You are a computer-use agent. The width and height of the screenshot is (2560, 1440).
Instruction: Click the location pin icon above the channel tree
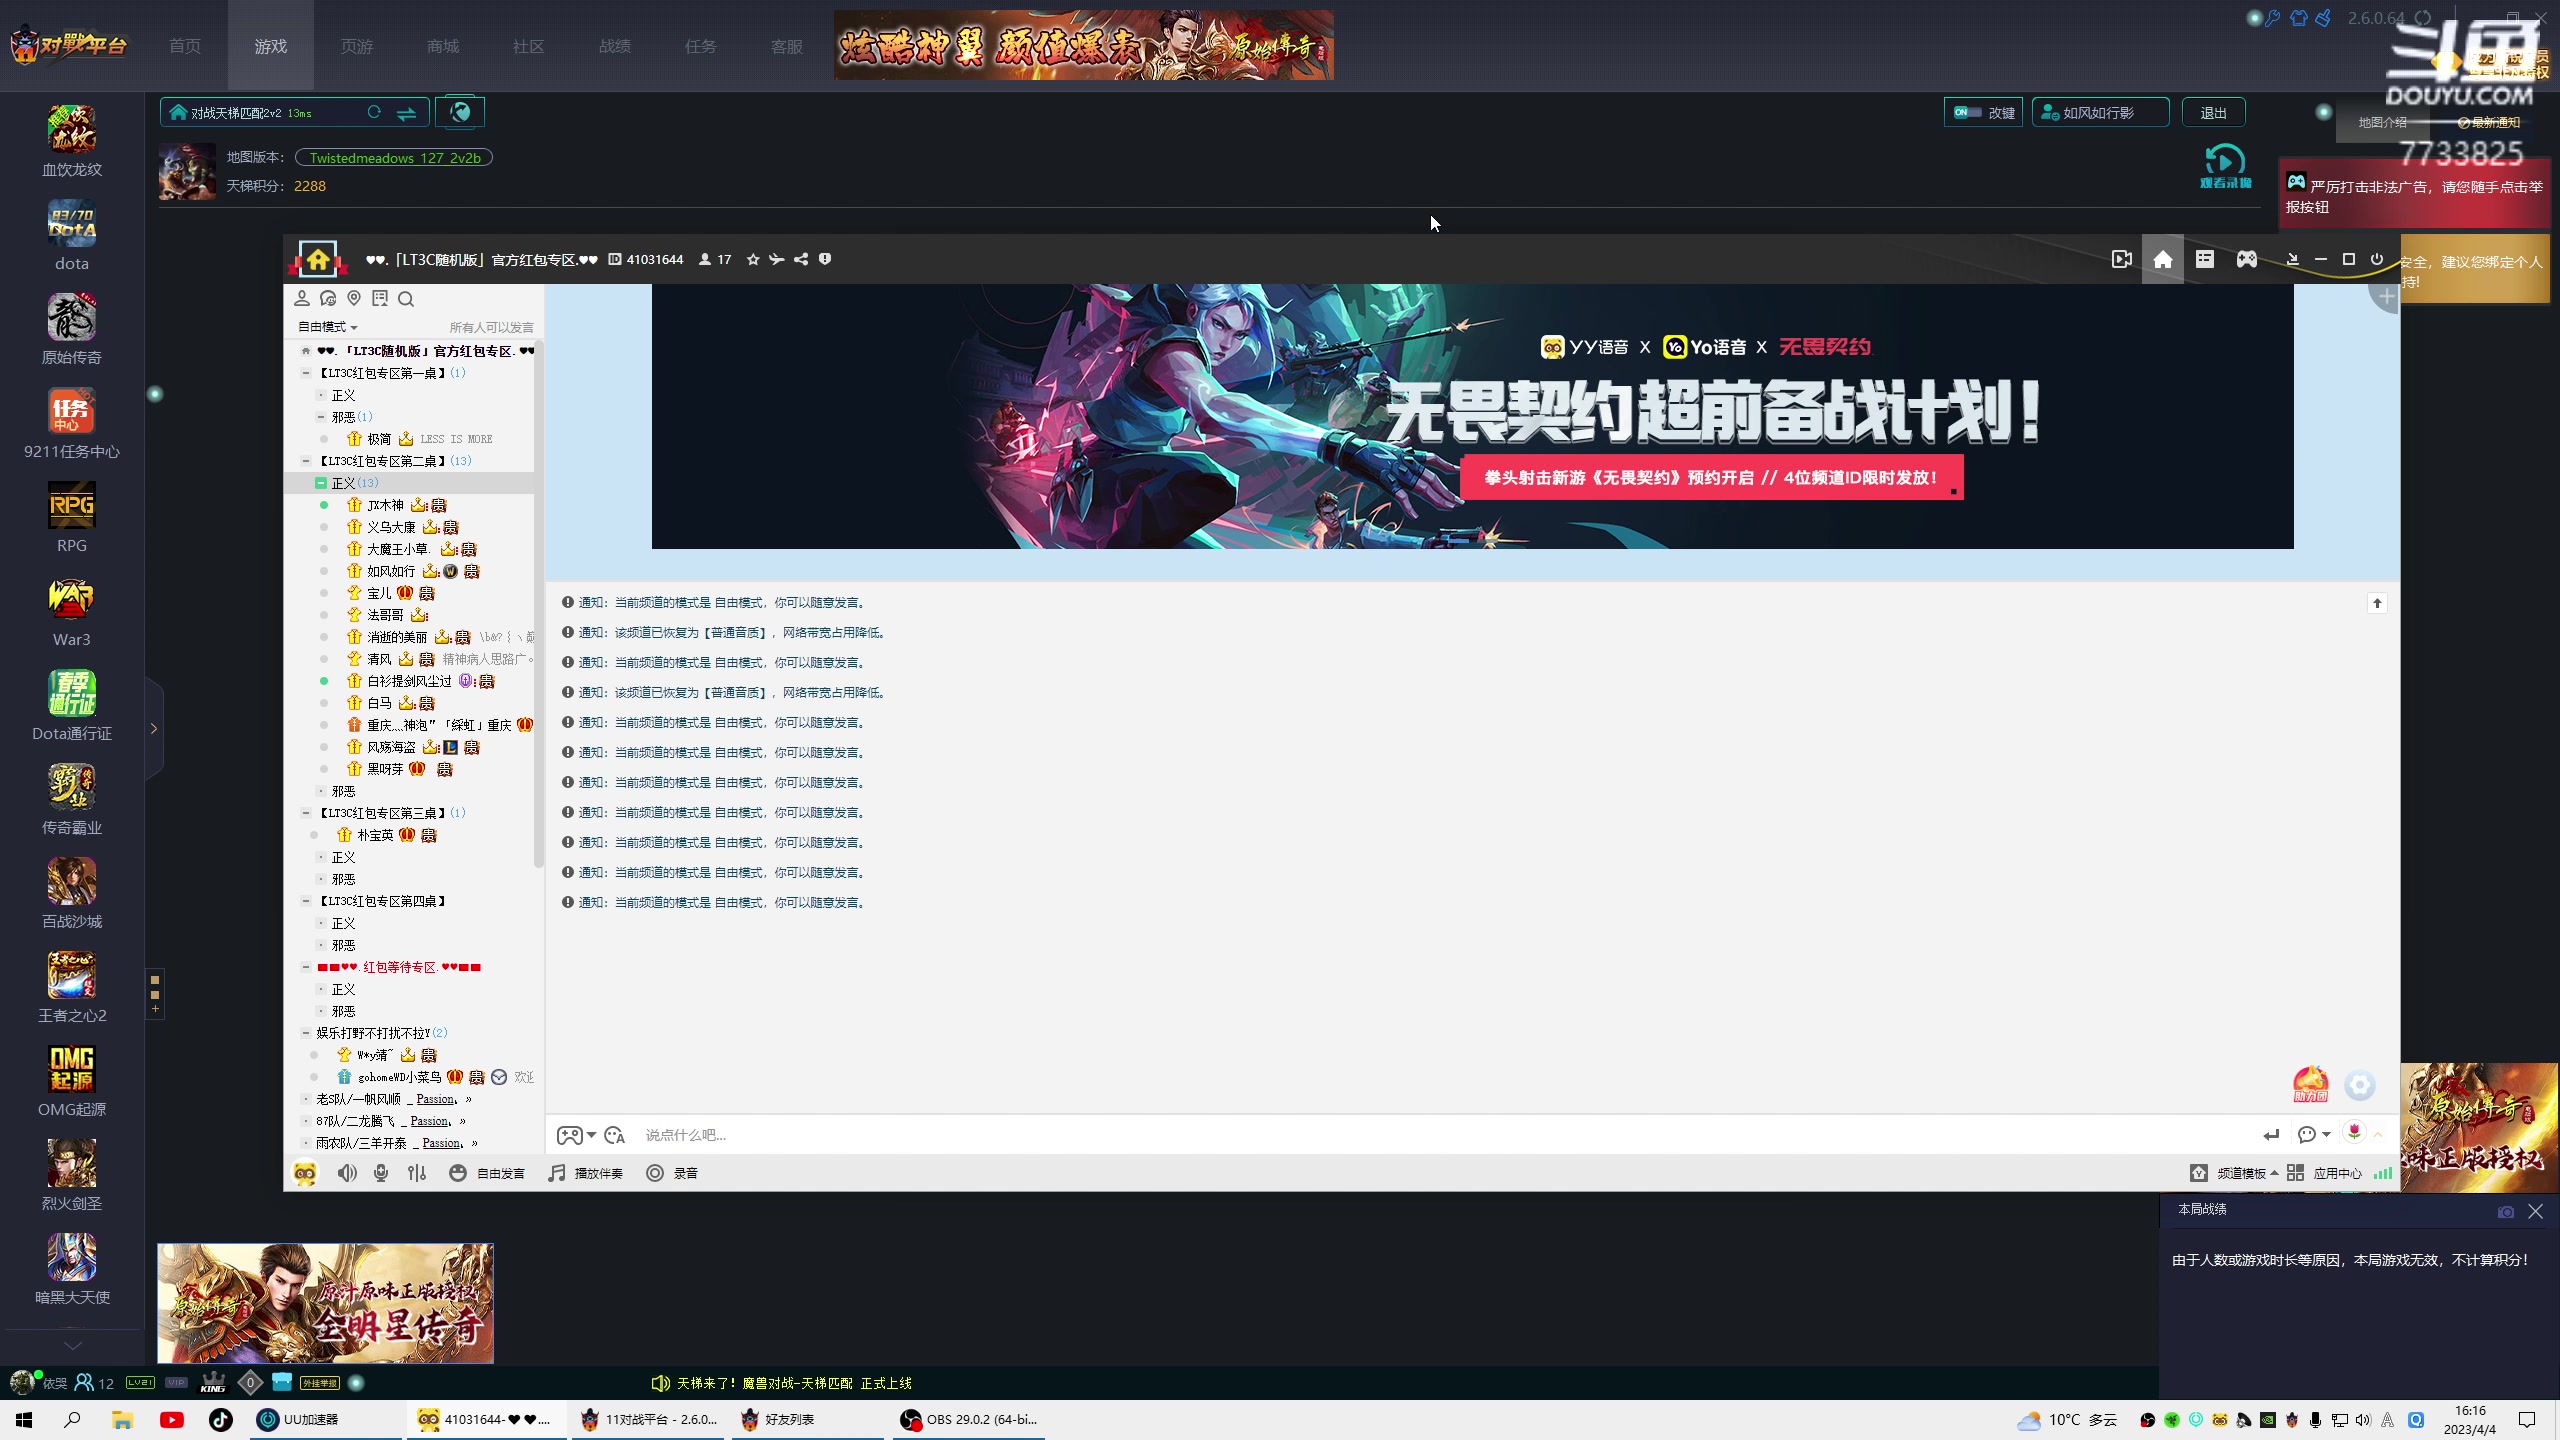click(353, 298)
